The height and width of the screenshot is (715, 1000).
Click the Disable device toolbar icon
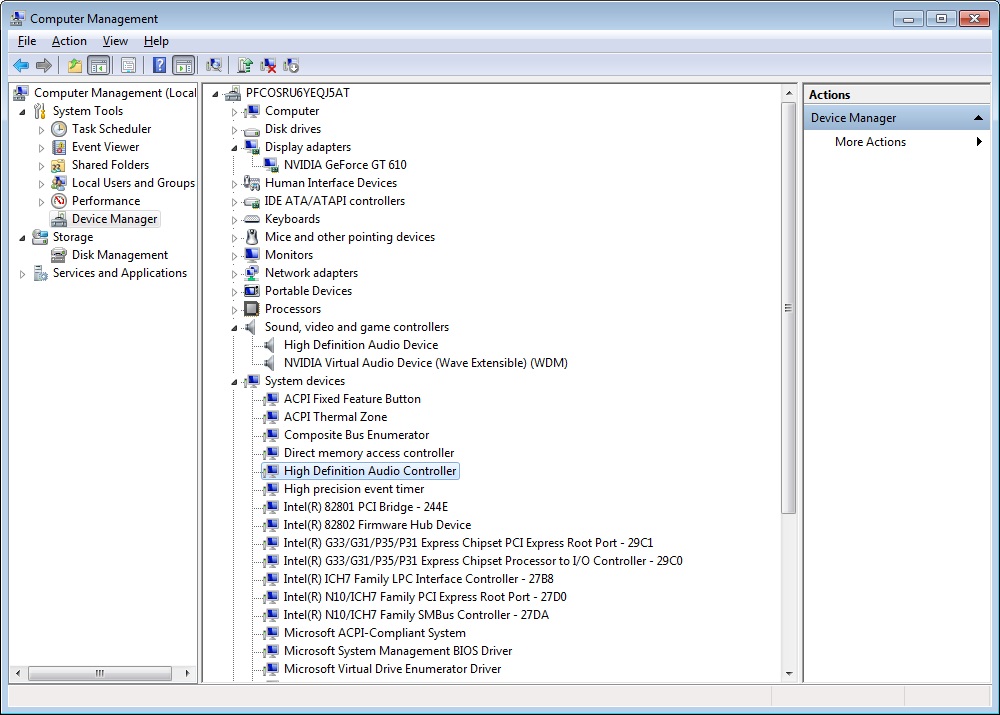pyautogui.click(x=291, y=65)
